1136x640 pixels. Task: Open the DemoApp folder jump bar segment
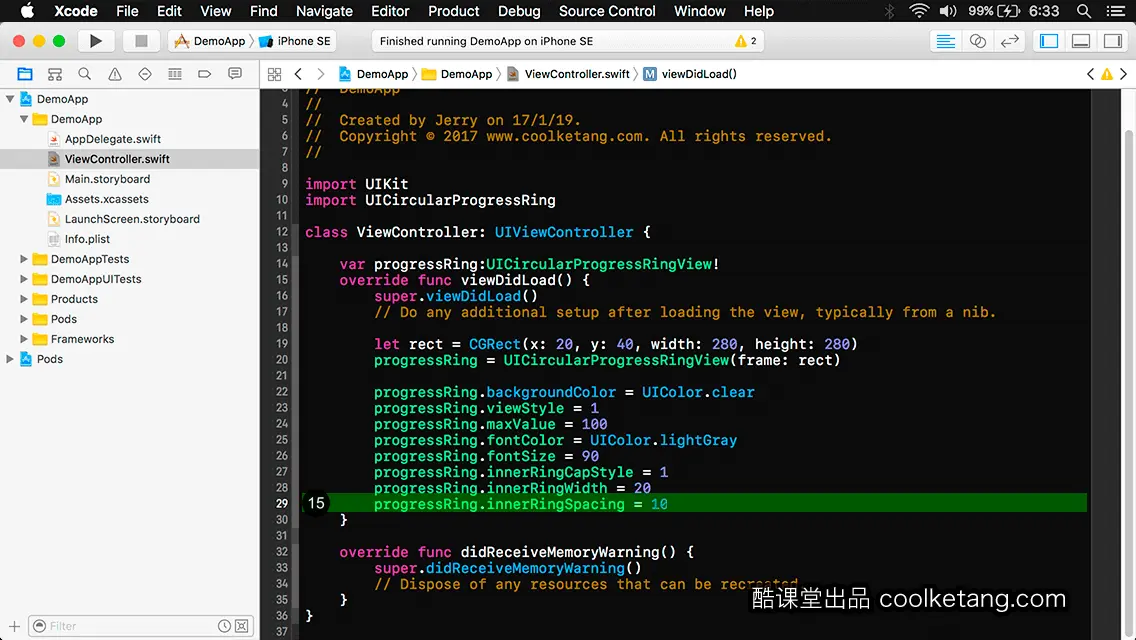click(x=457, y=74)
